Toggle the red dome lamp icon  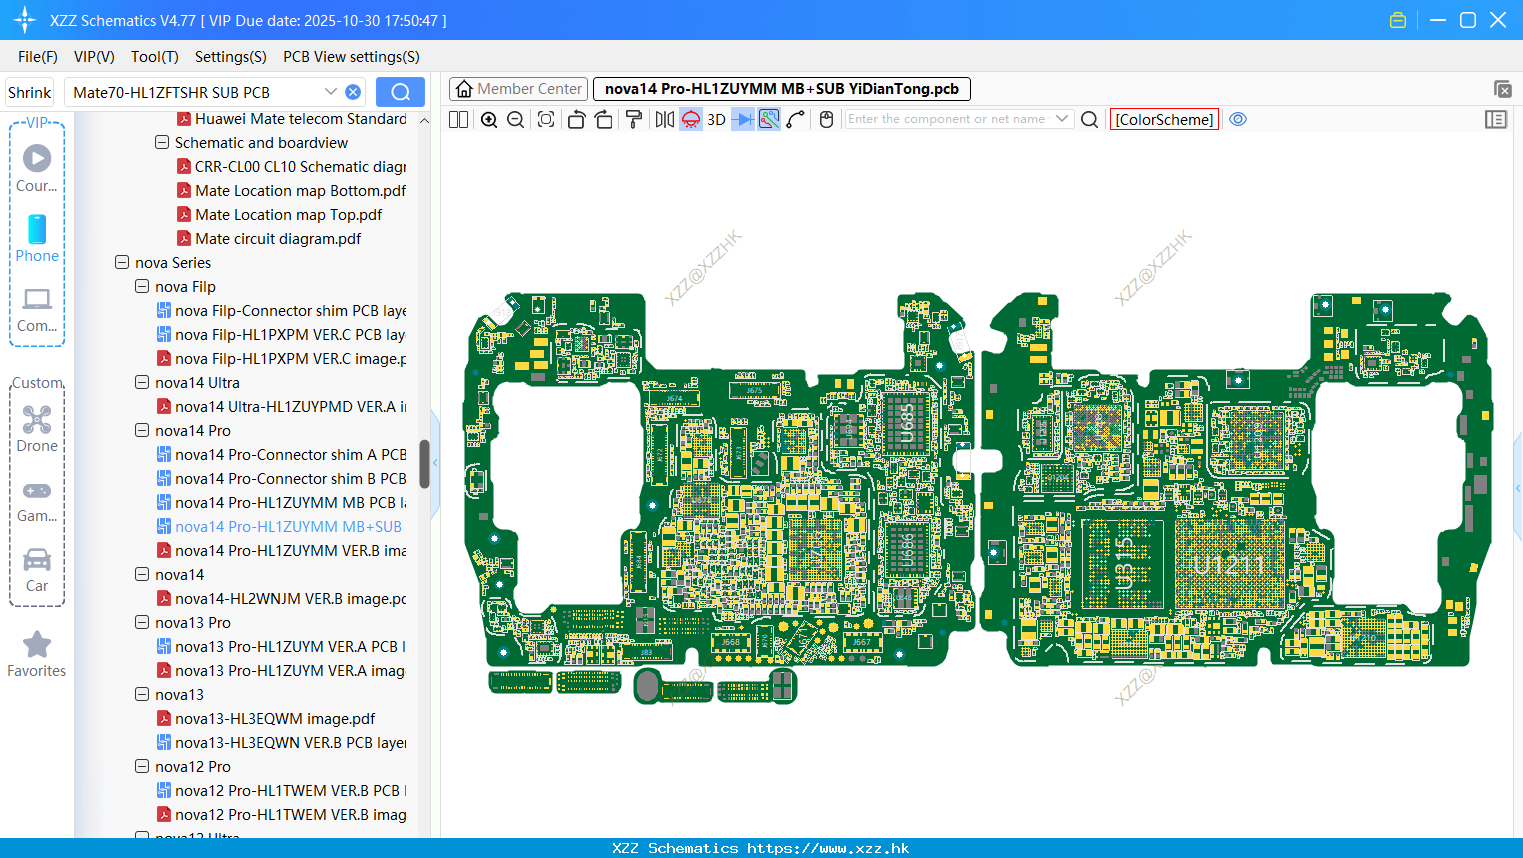click(x=691, y=119)
